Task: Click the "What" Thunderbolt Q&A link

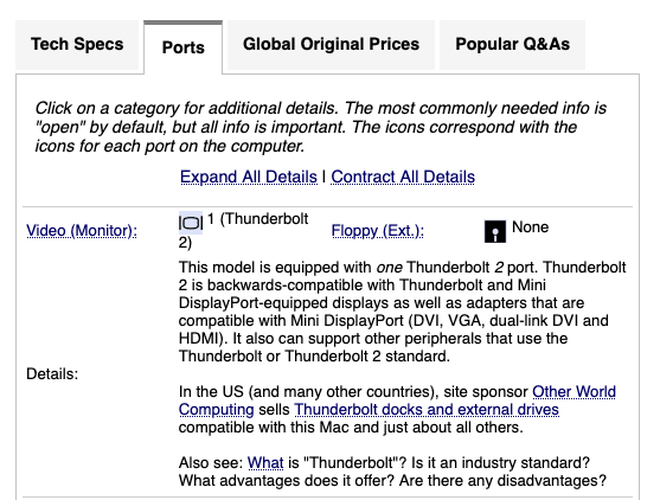Action: tap(265, 463)
